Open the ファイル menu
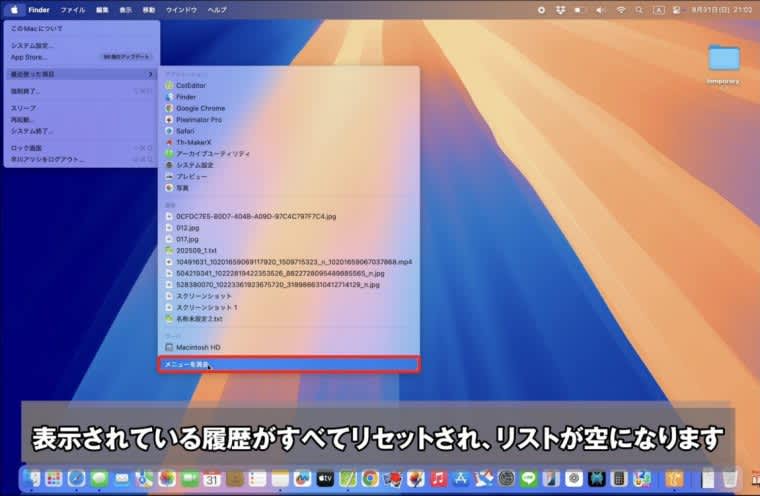 73,9
